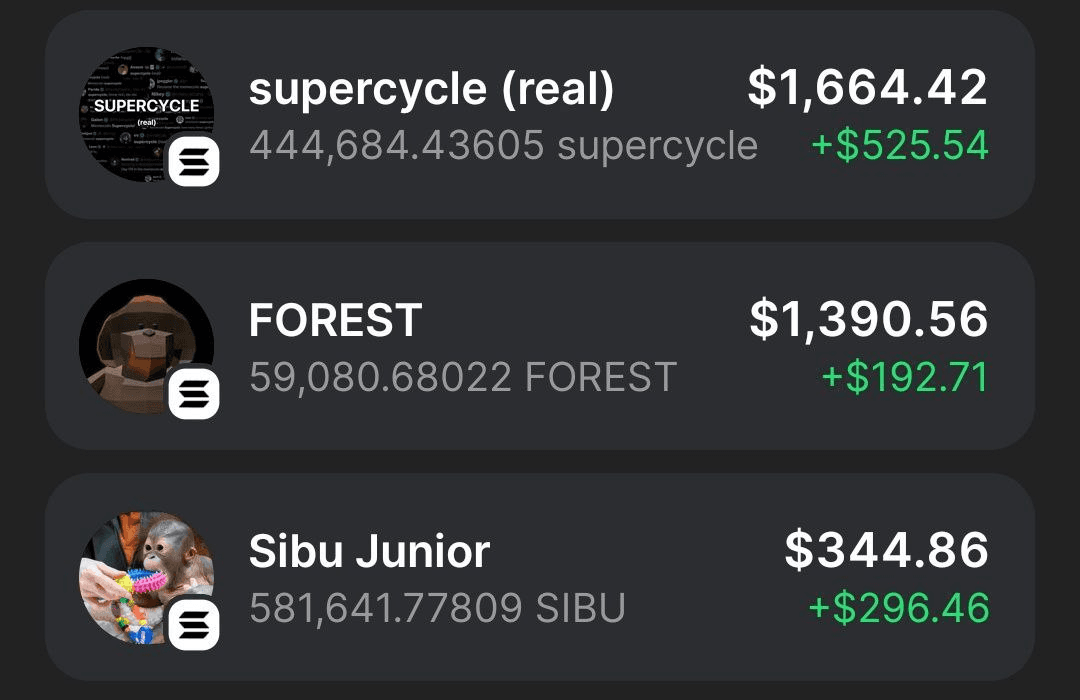Tap the +$192.71 gain on FOREST

click(x=905, y=378)
